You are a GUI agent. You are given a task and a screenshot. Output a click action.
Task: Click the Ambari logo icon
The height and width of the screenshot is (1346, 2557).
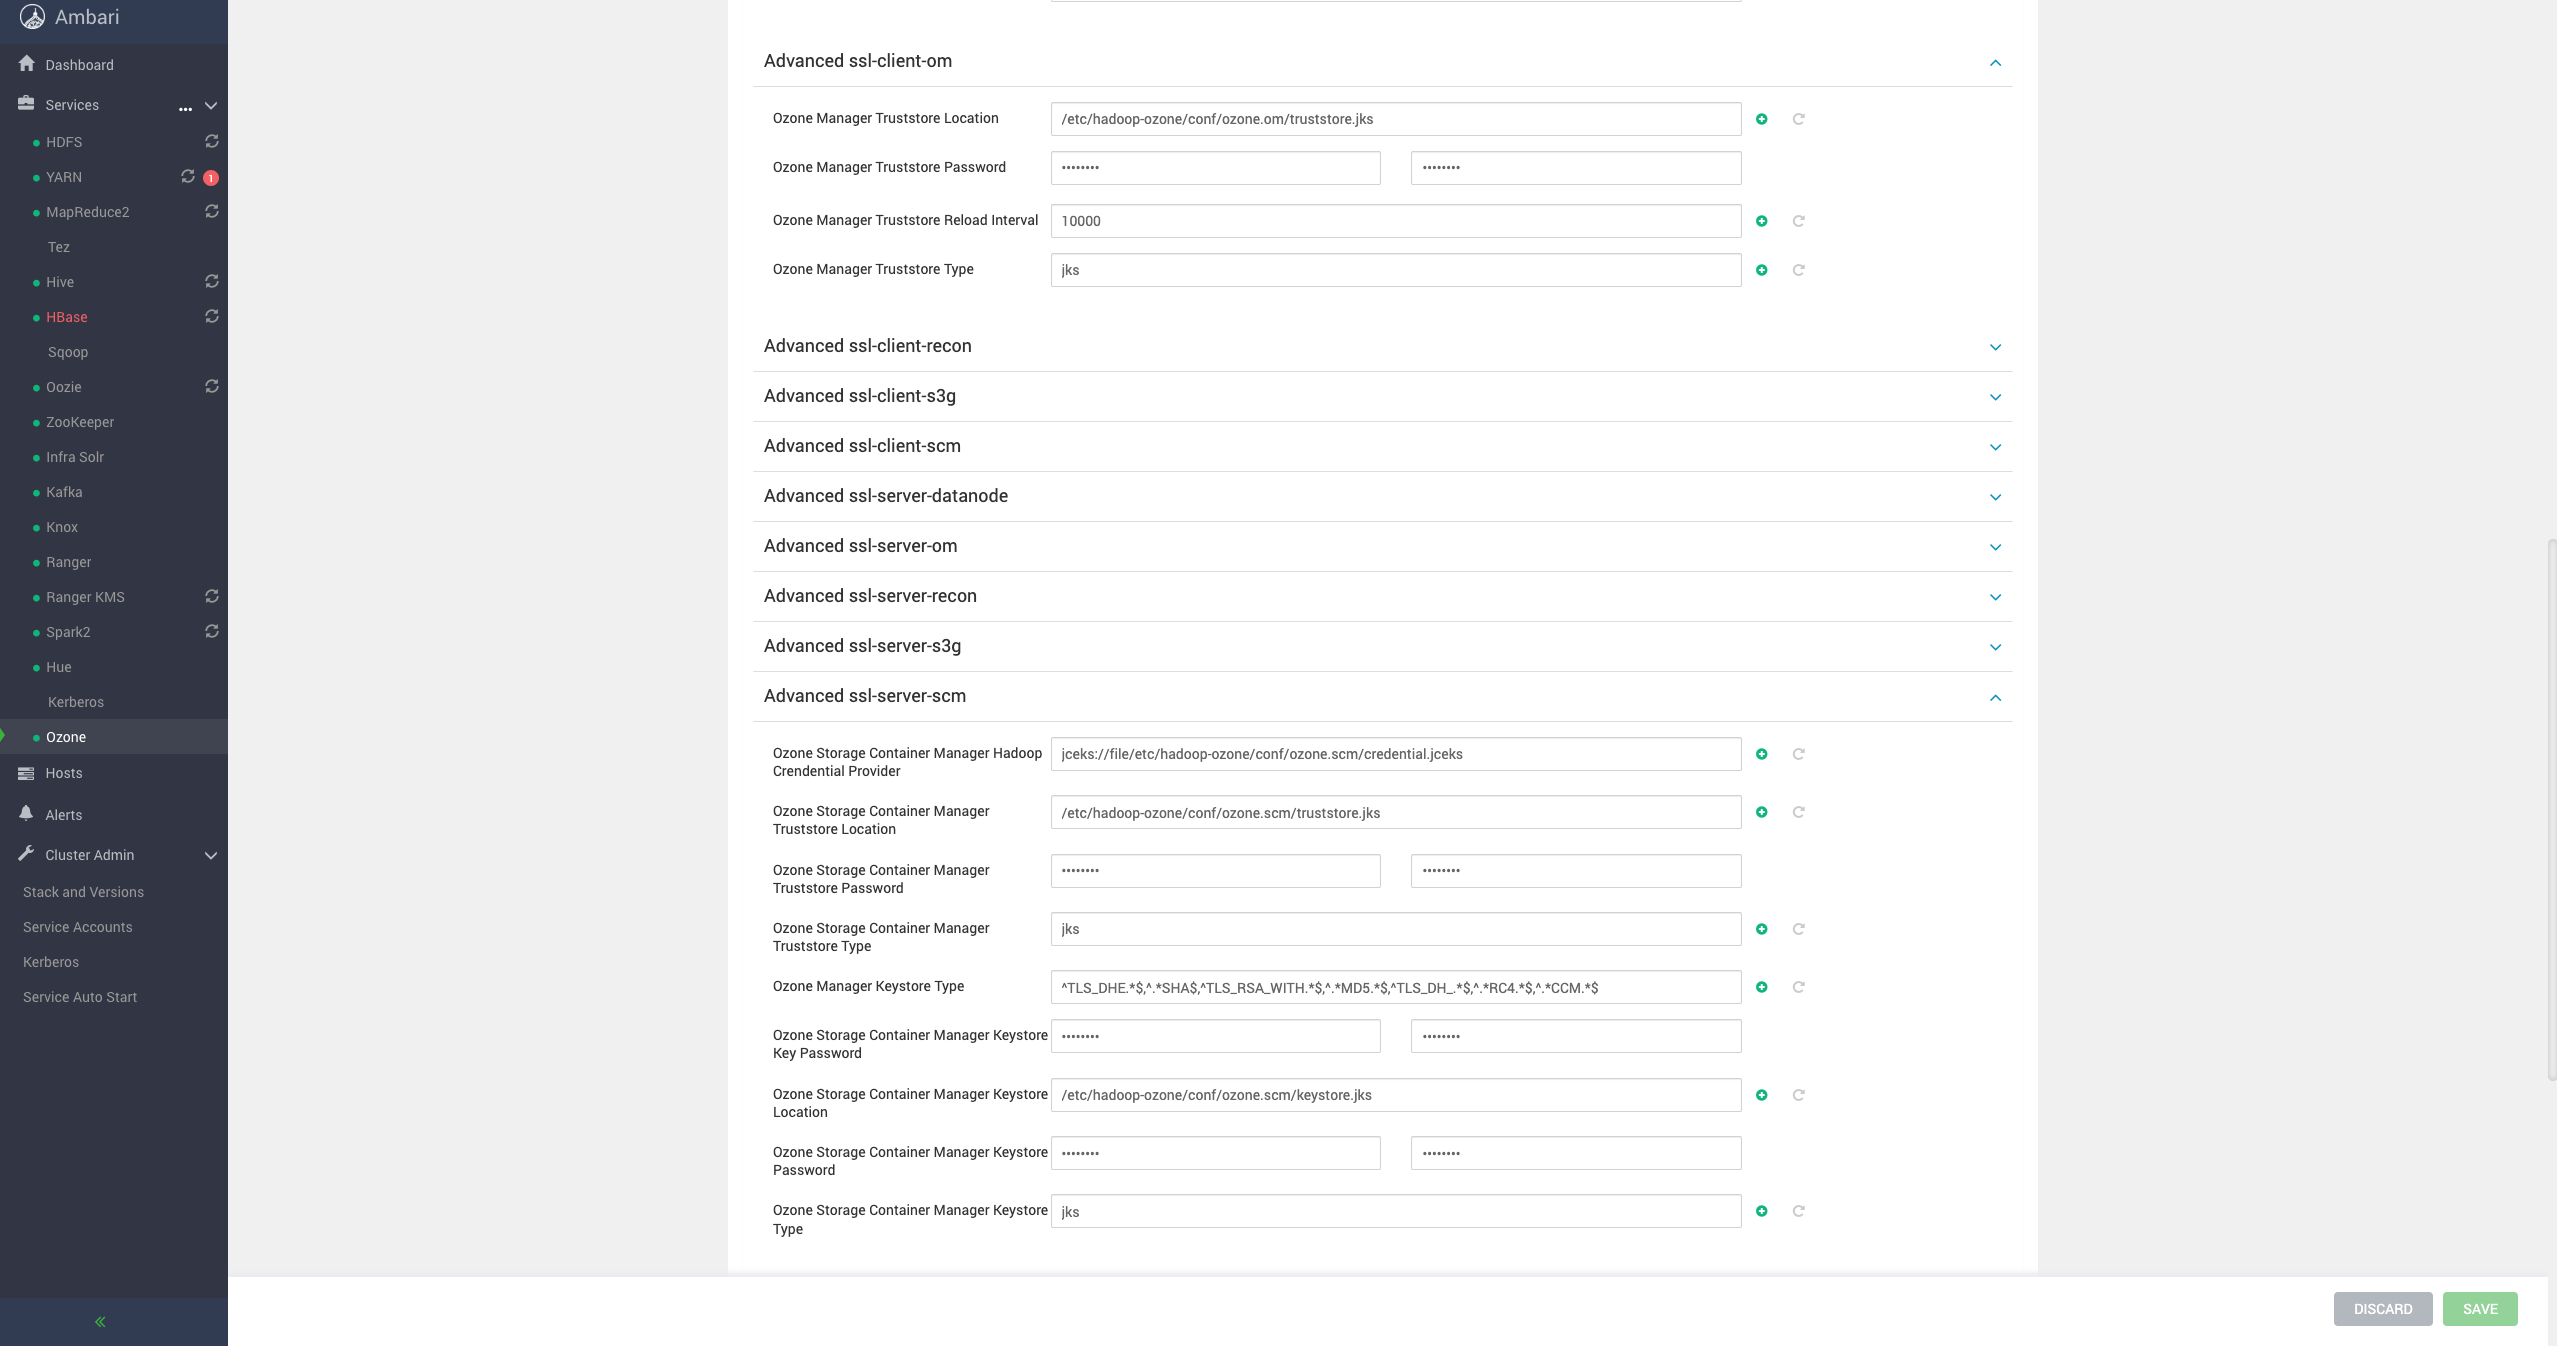pyautogui.click(x=32, y=17)
